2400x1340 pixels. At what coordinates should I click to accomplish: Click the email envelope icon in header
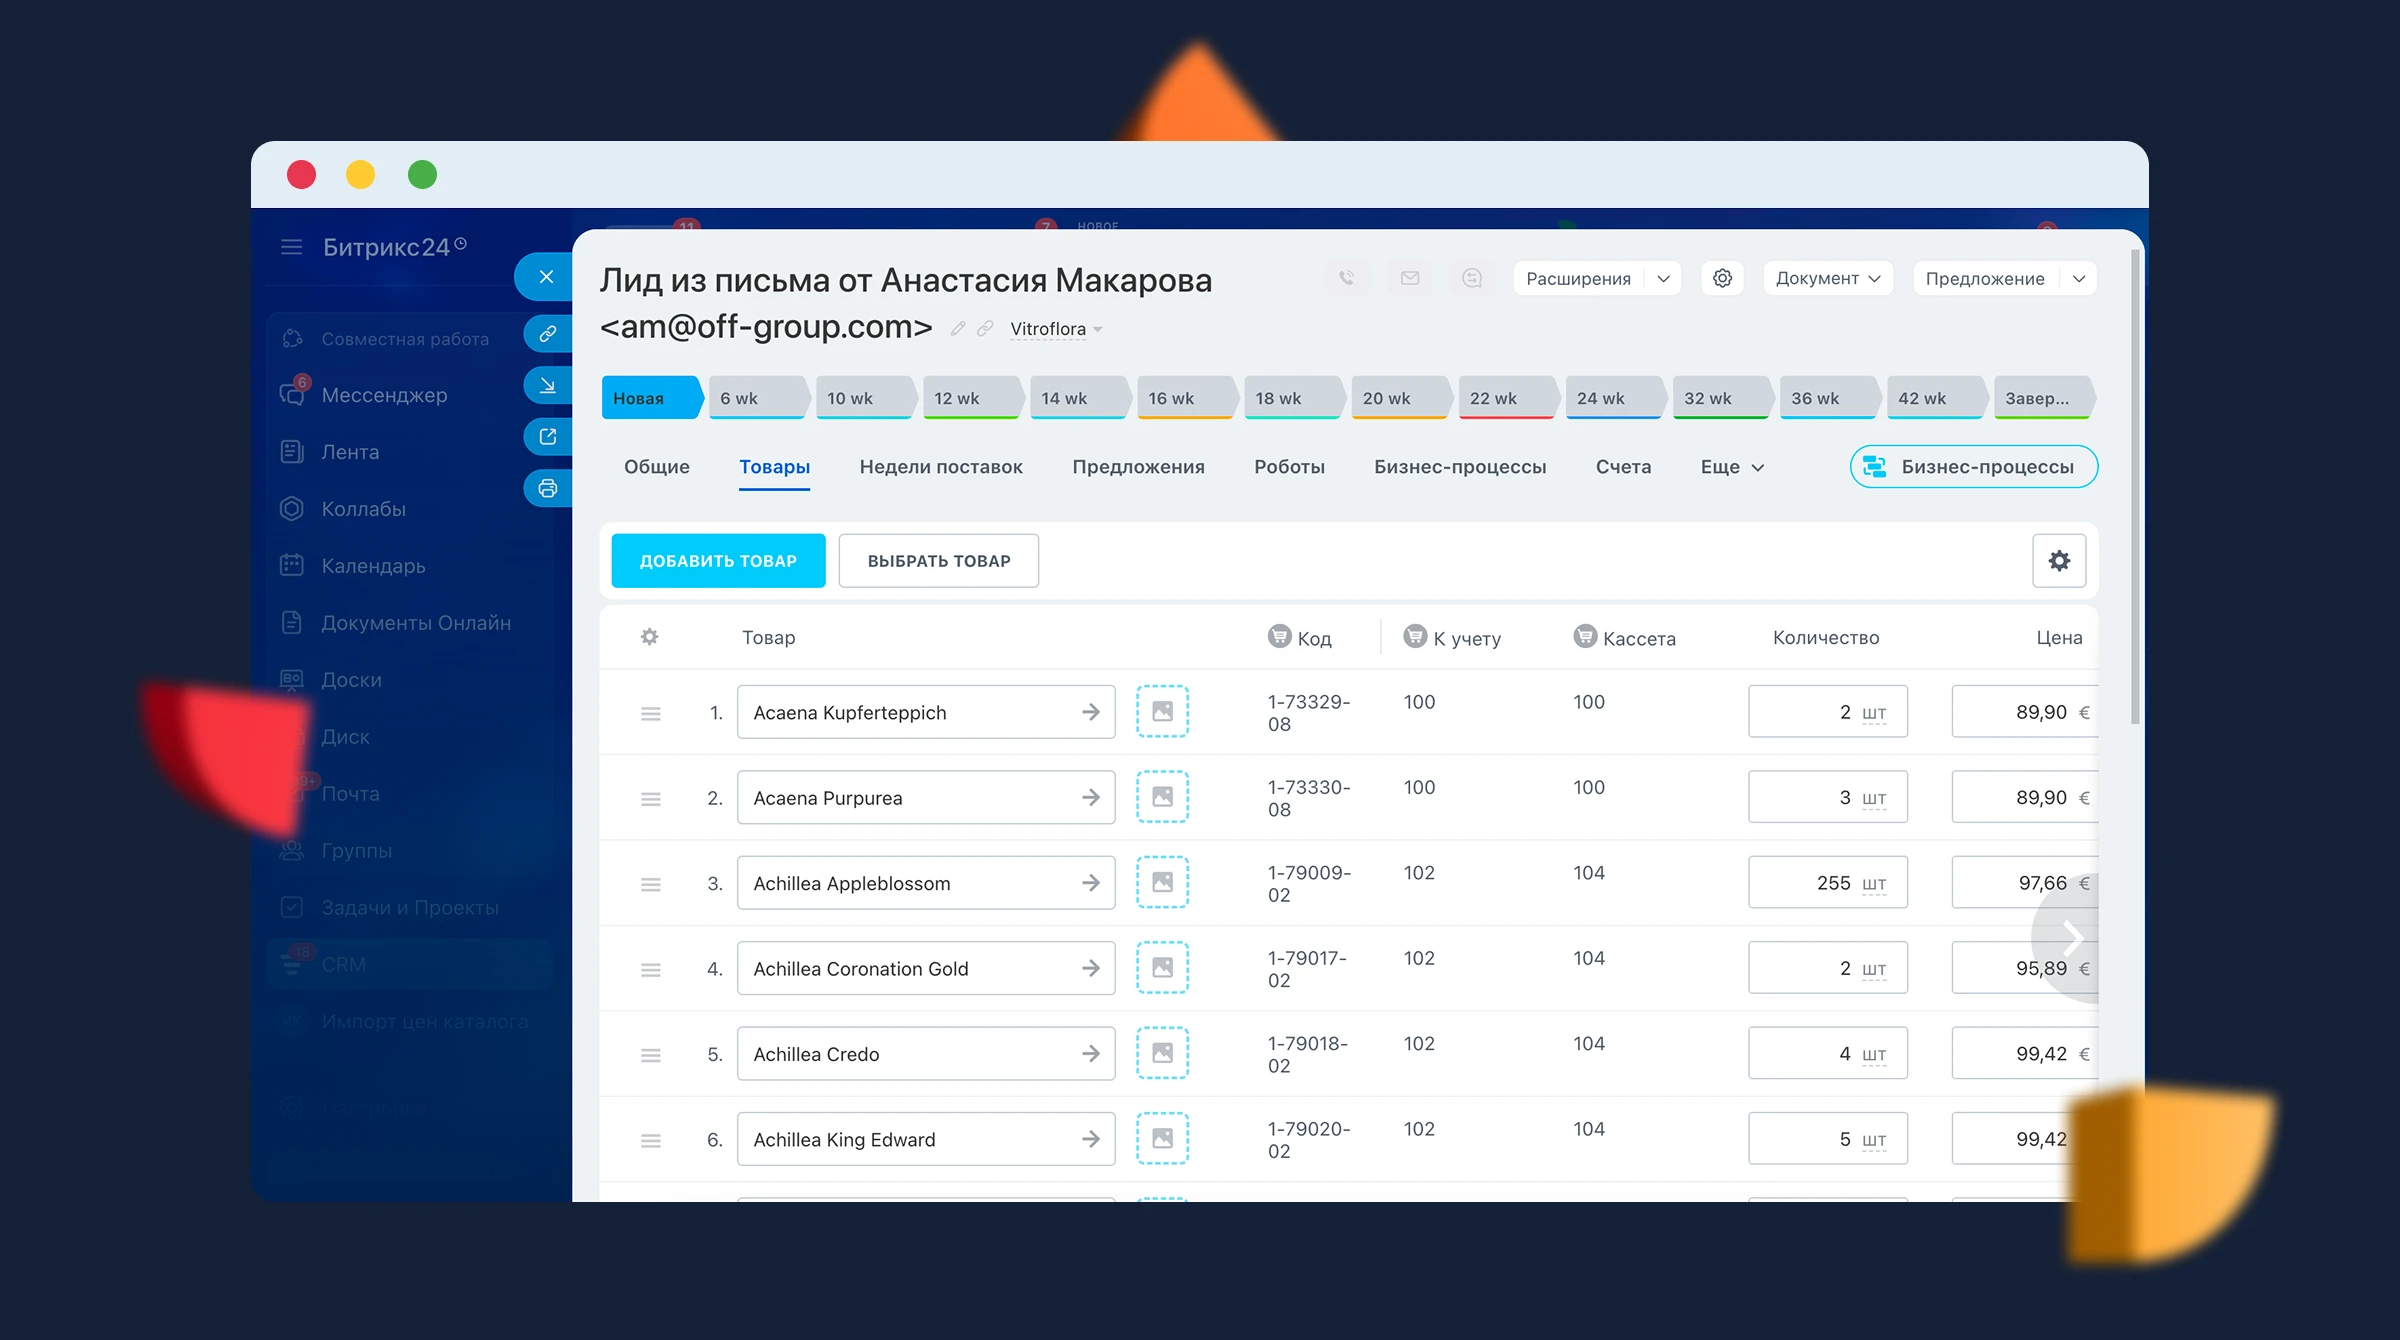pos(1409,279)
